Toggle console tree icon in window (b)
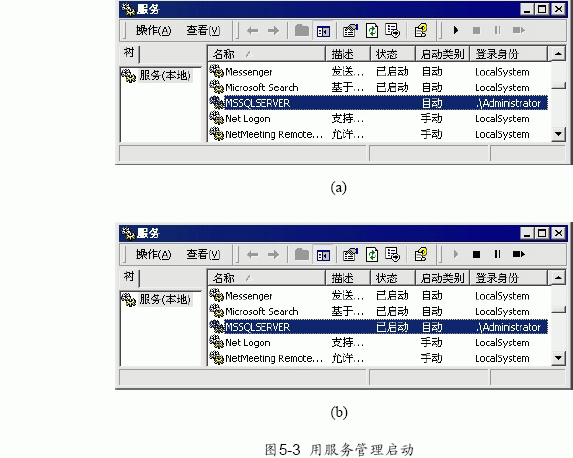This screenshot has height=458, width=573. (x=323, y=255)
